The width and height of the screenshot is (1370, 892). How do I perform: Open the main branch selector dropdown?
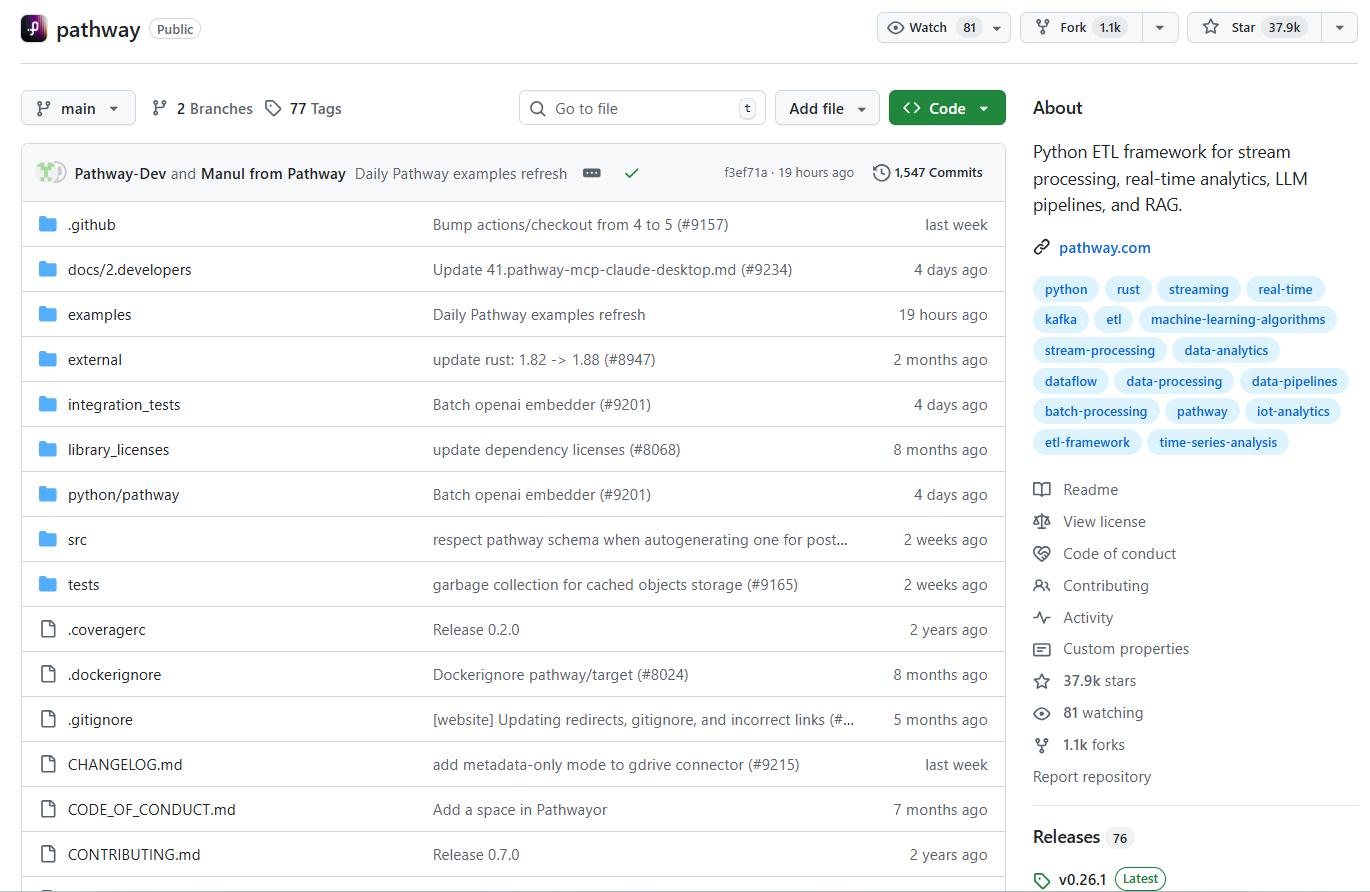[78, 108]
